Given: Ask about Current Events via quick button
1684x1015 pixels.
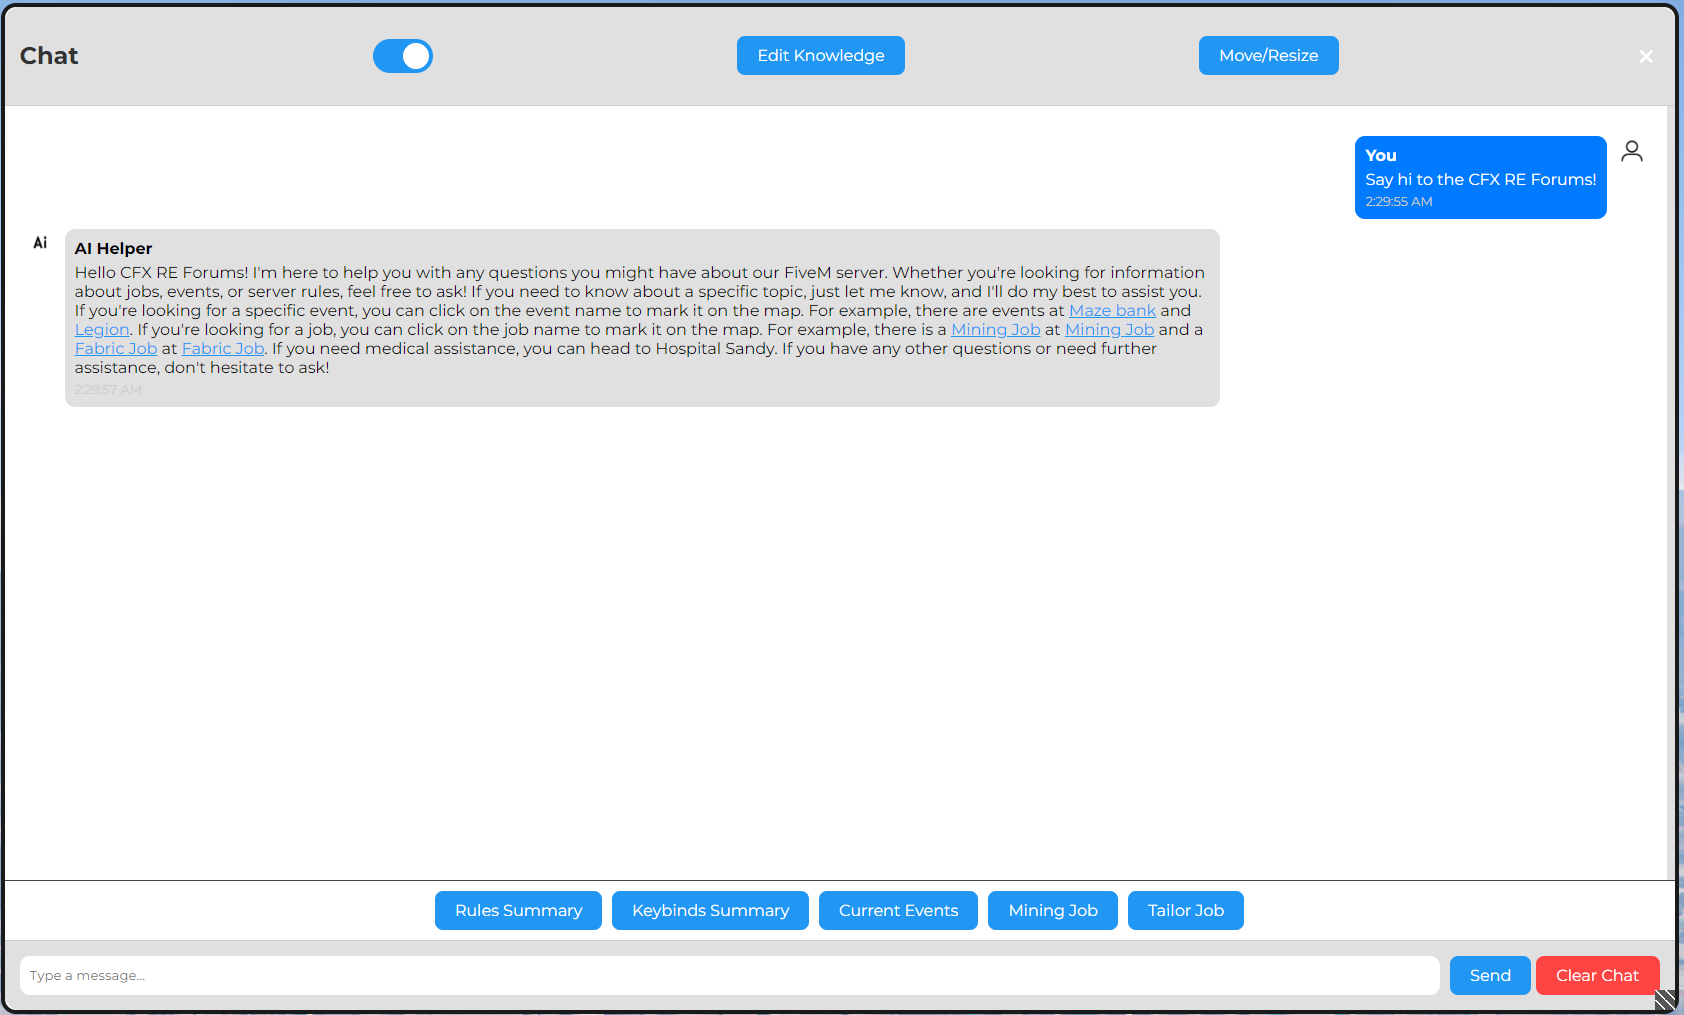Looking at the screenshot, I should (x=898, y=911).
